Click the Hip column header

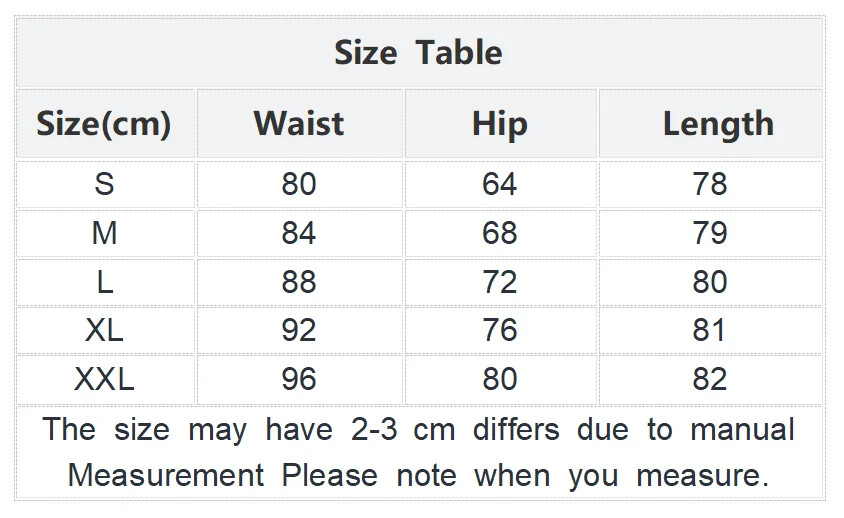[x=500, y=124]
